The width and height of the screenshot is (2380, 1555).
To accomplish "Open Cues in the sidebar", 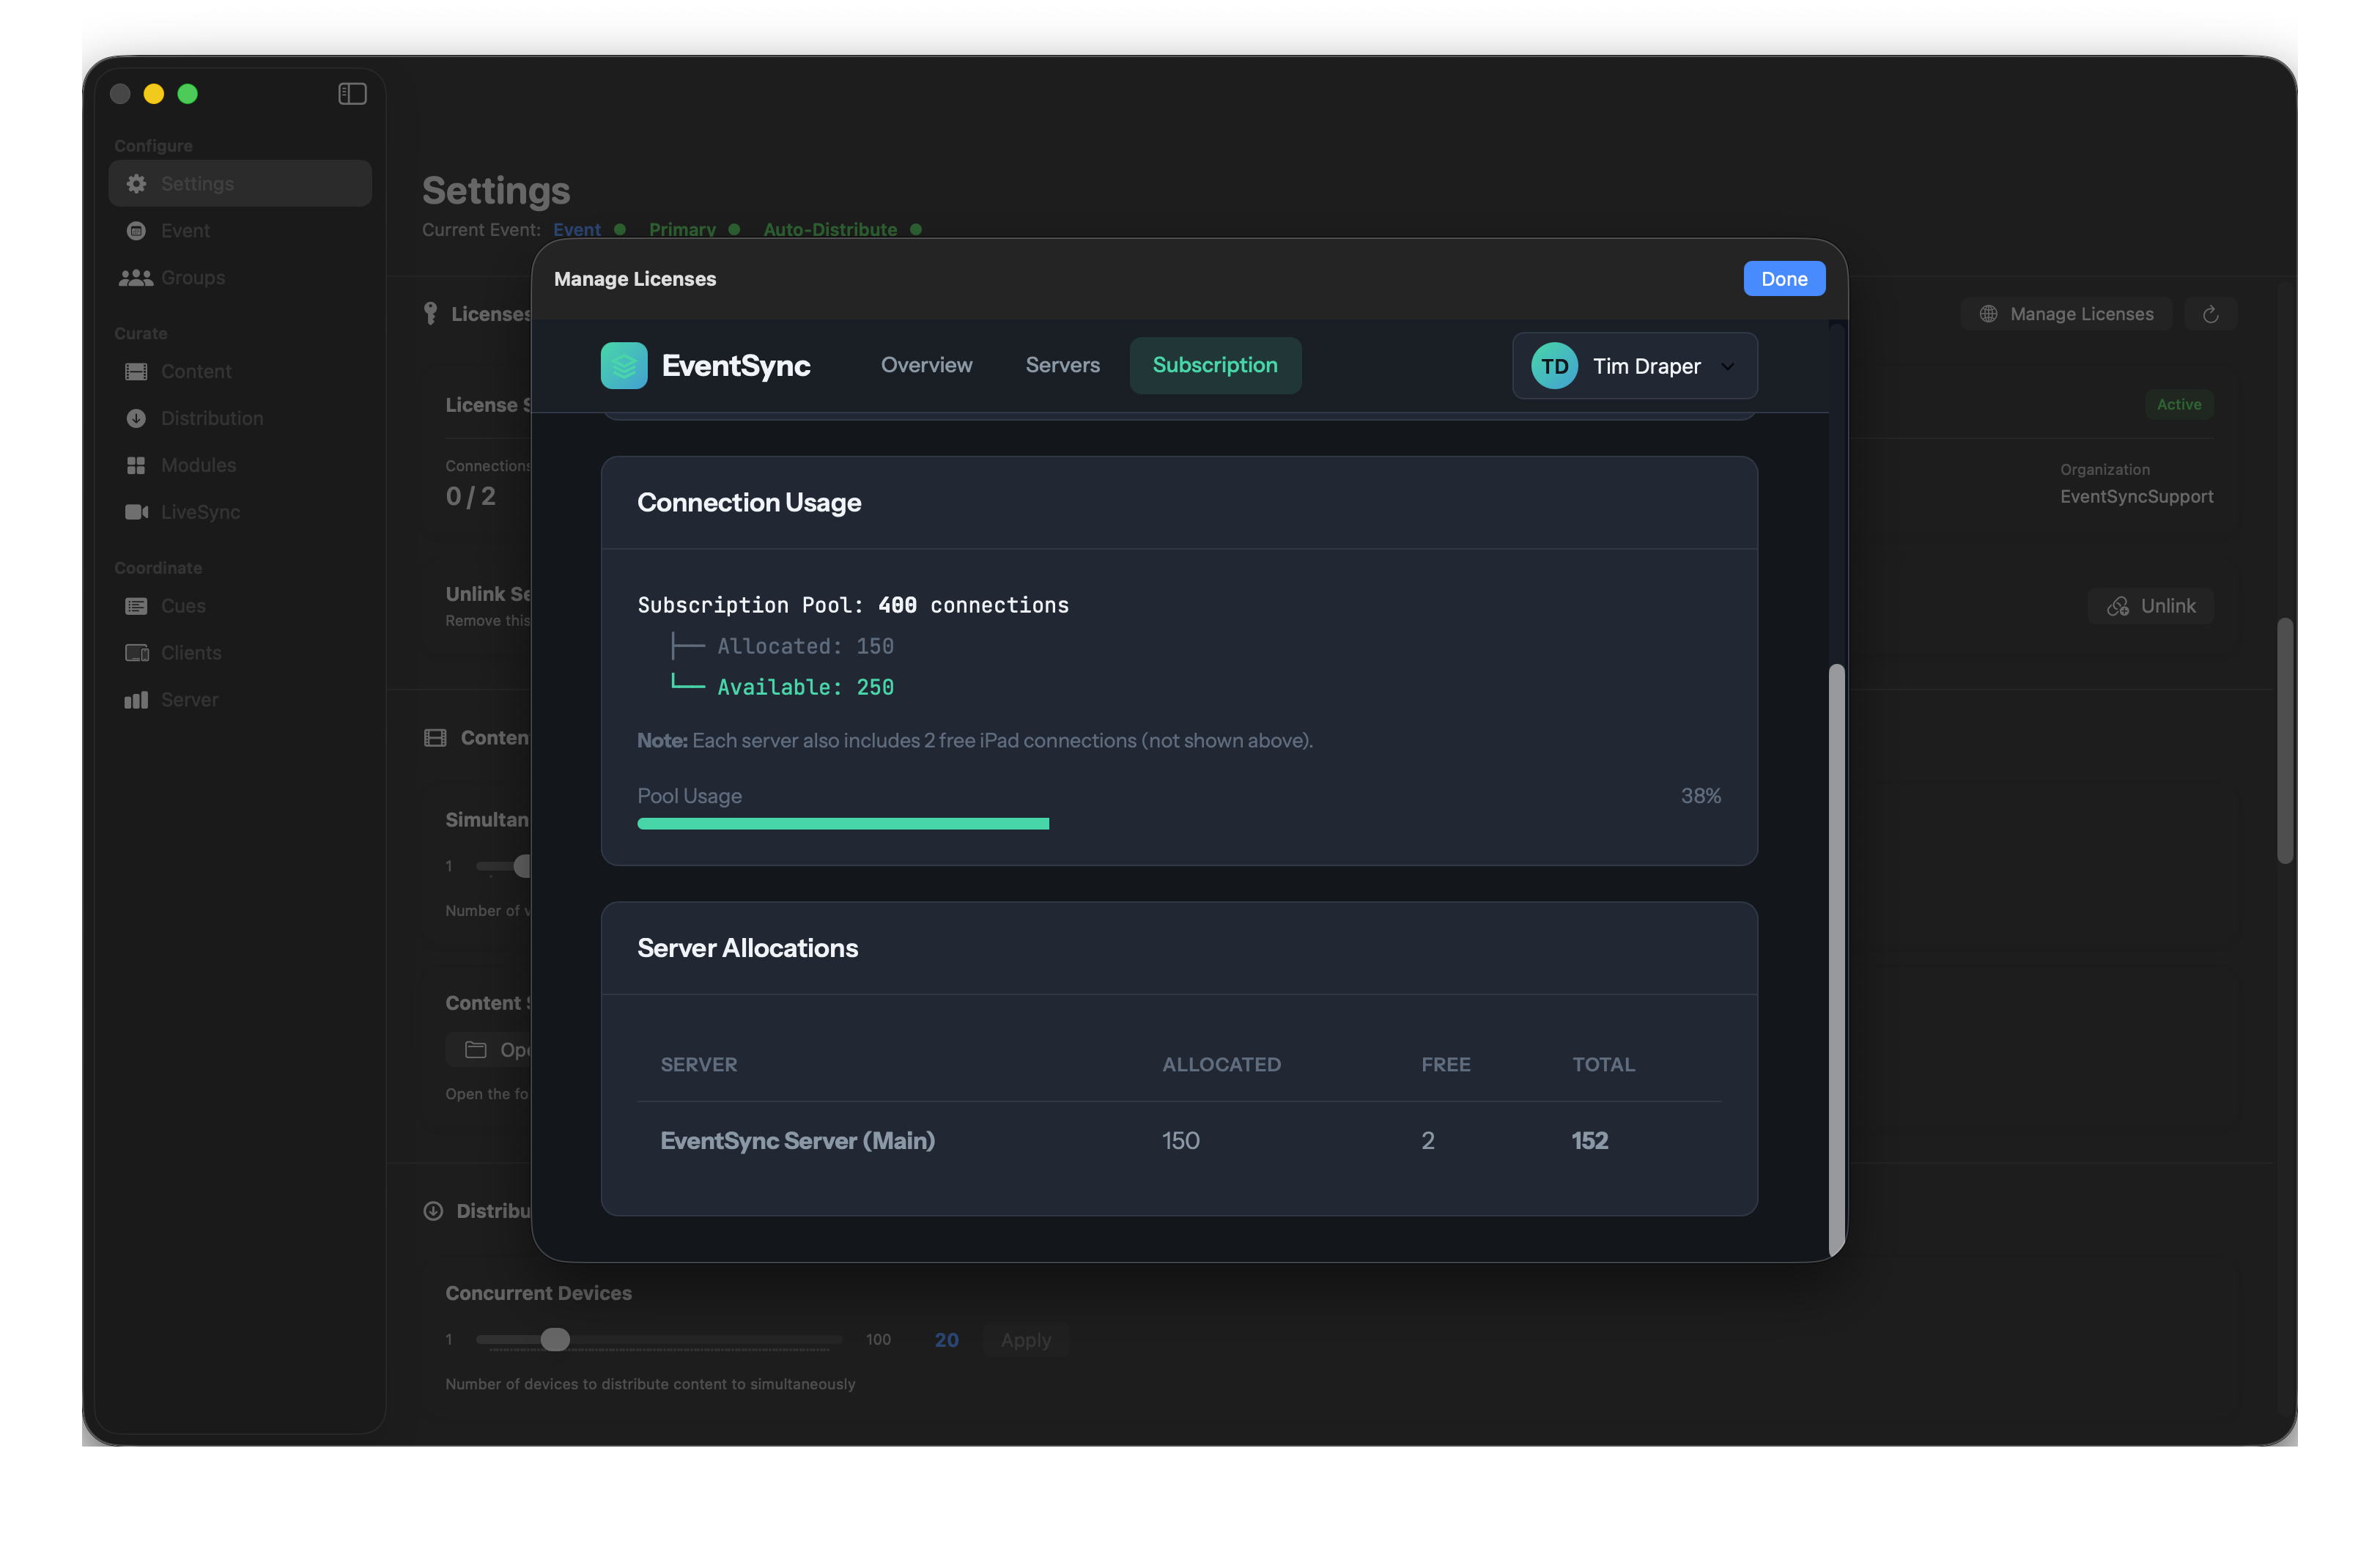I will 240,606.
